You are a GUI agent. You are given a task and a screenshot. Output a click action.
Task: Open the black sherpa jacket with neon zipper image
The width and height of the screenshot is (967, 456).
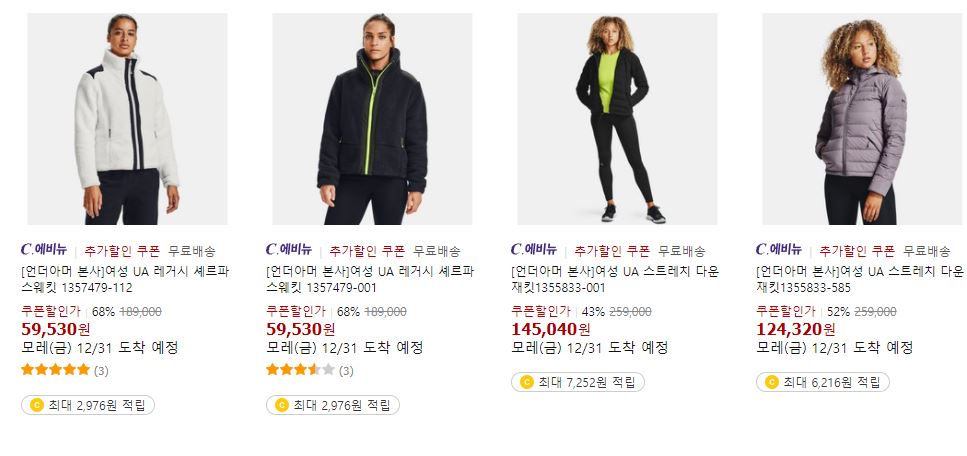tap(372, 119)
